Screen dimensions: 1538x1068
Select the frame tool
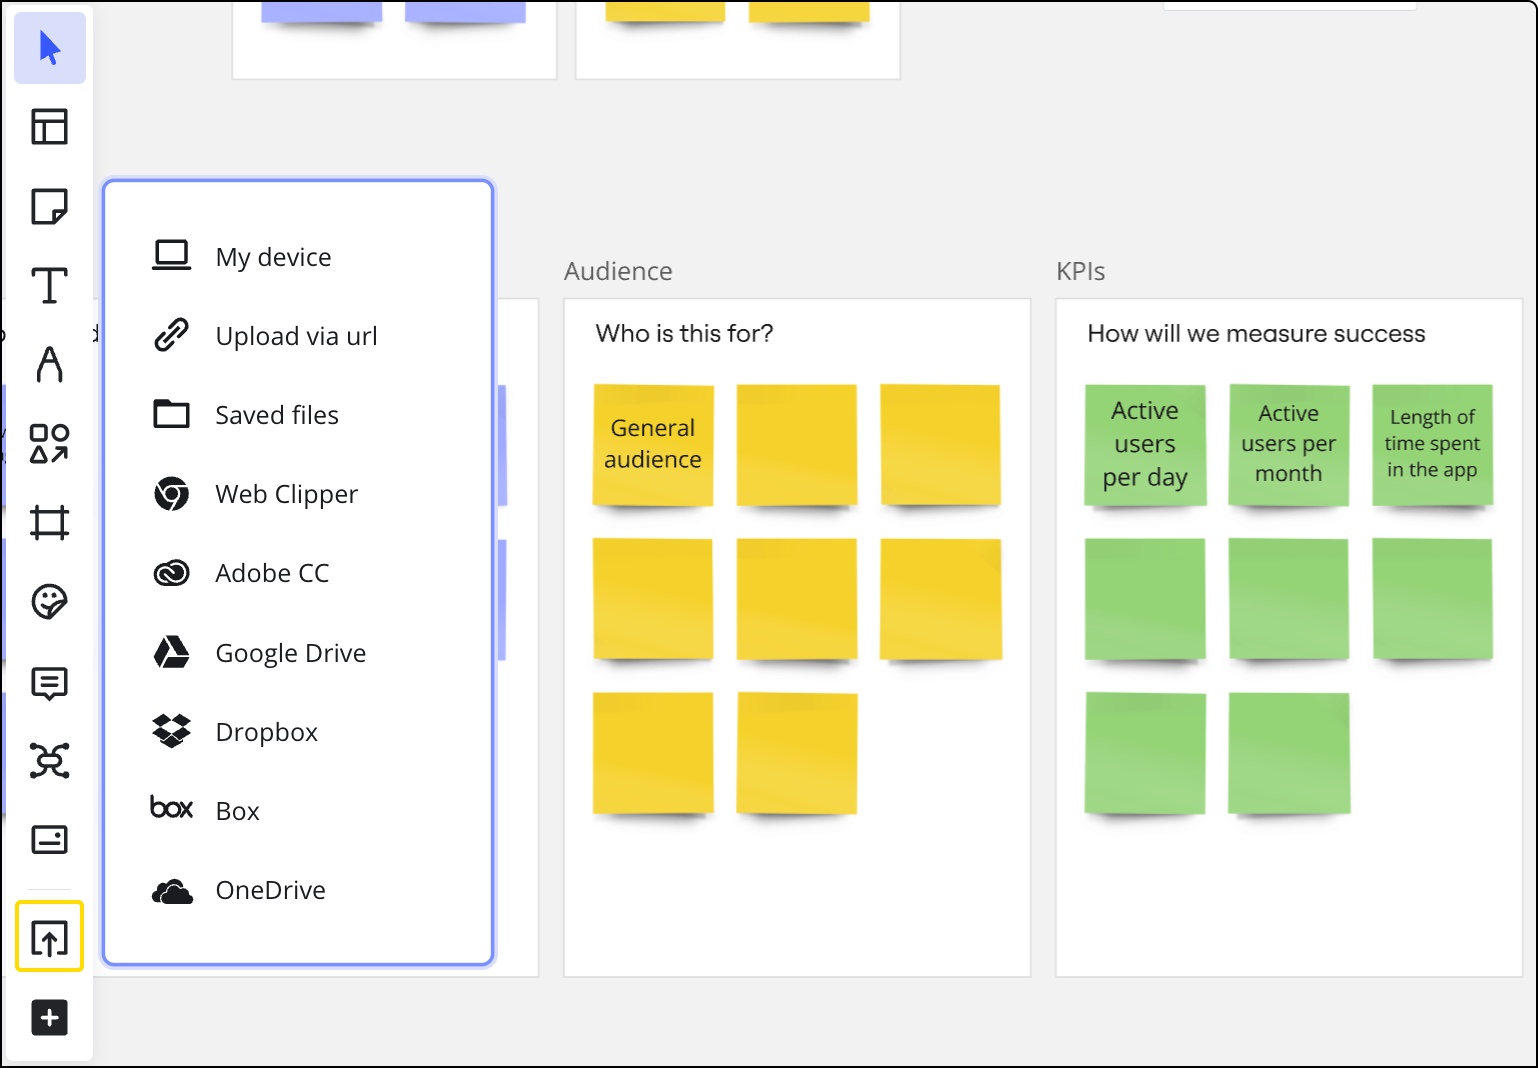coord(49,522)
